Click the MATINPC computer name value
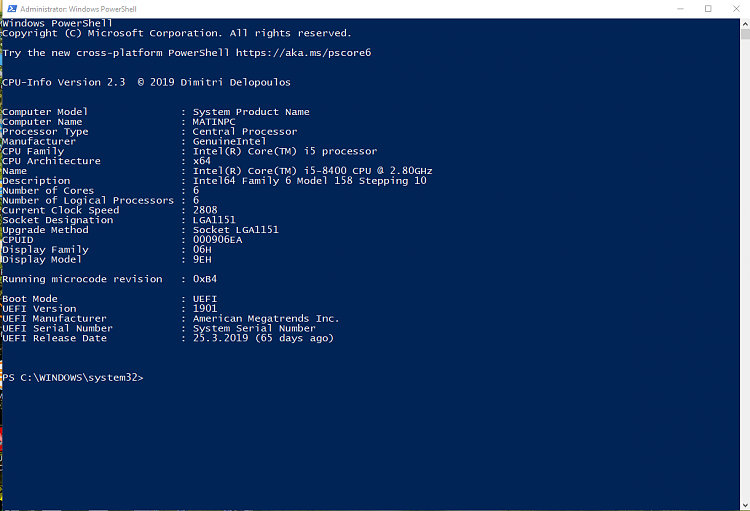Screen dimensions: 750x511 (214, 122)
